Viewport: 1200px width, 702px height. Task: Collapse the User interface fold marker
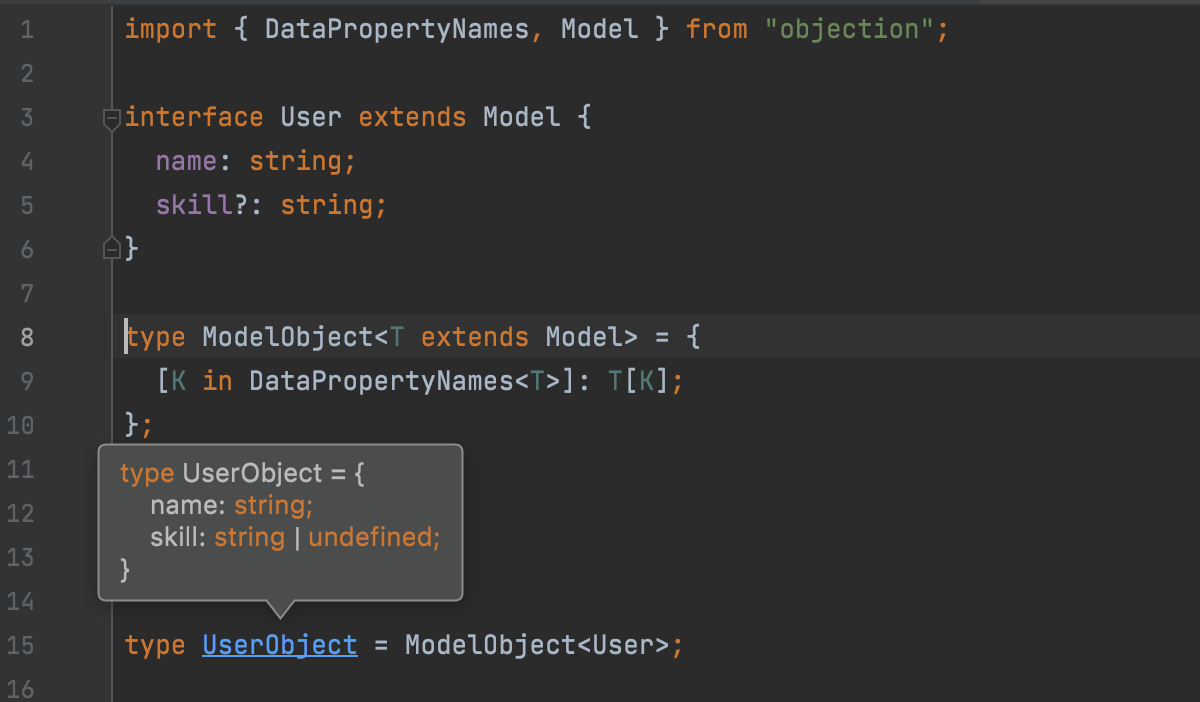tap(112, 118)
